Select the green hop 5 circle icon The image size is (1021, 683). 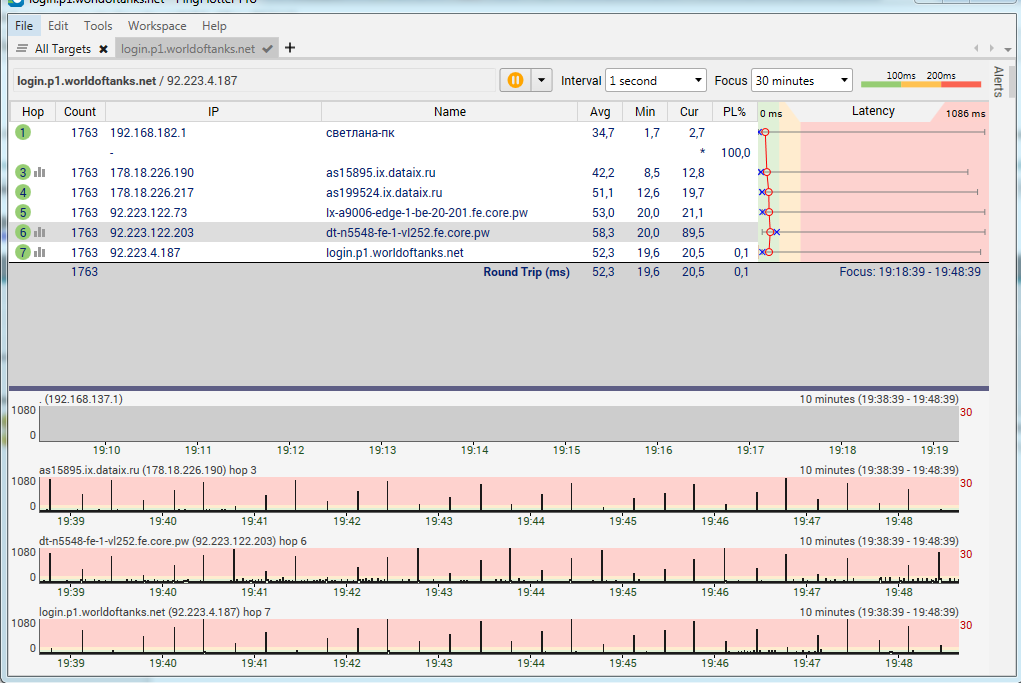point(23,212)
